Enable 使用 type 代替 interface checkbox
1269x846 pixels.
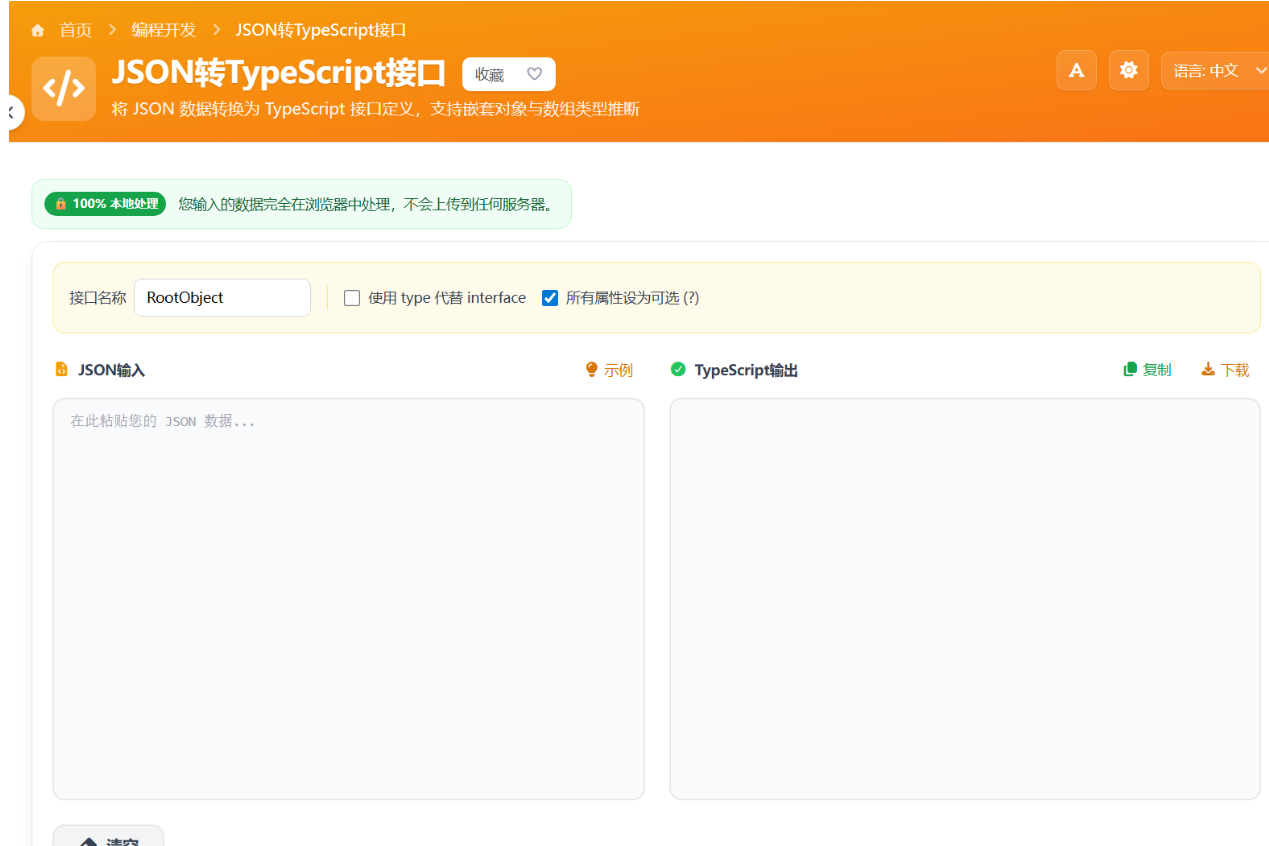point(352,298)
